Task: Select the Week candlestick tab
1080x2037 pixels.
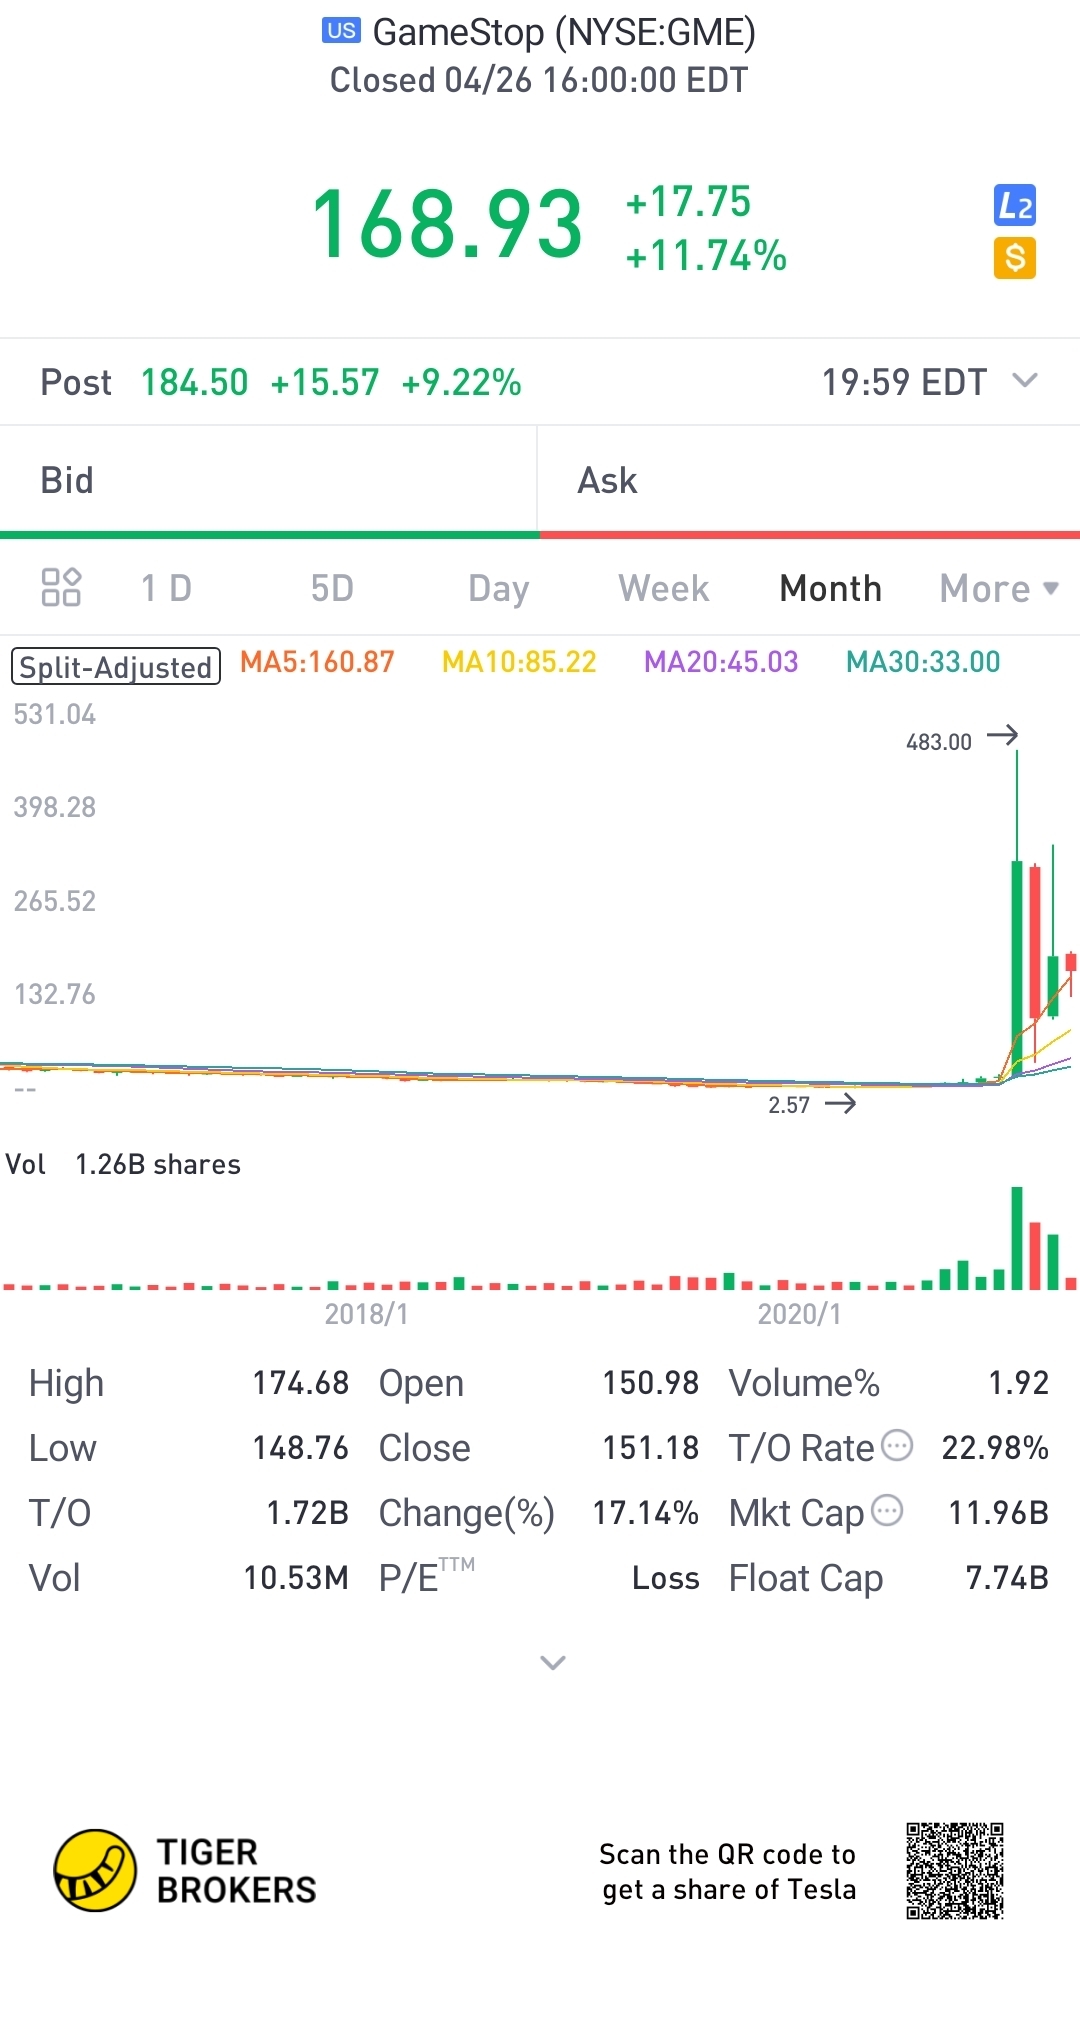Action: coord(664,588)
